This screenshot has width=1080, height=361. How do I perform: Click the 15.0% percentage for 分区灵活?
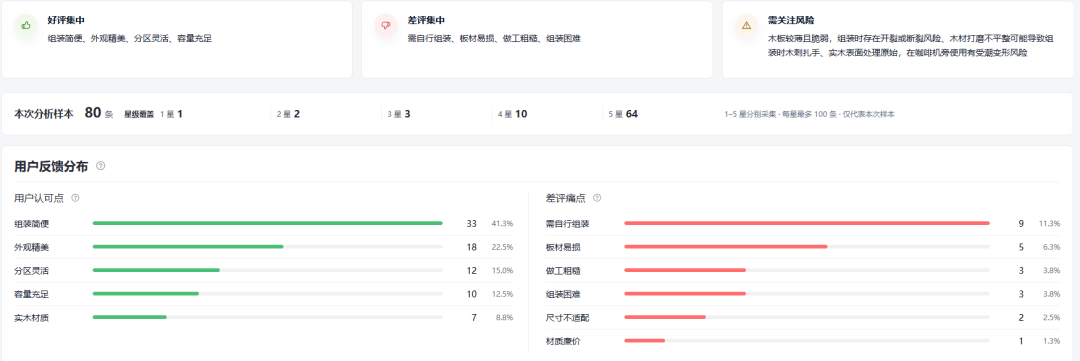(x=502, y=271)
